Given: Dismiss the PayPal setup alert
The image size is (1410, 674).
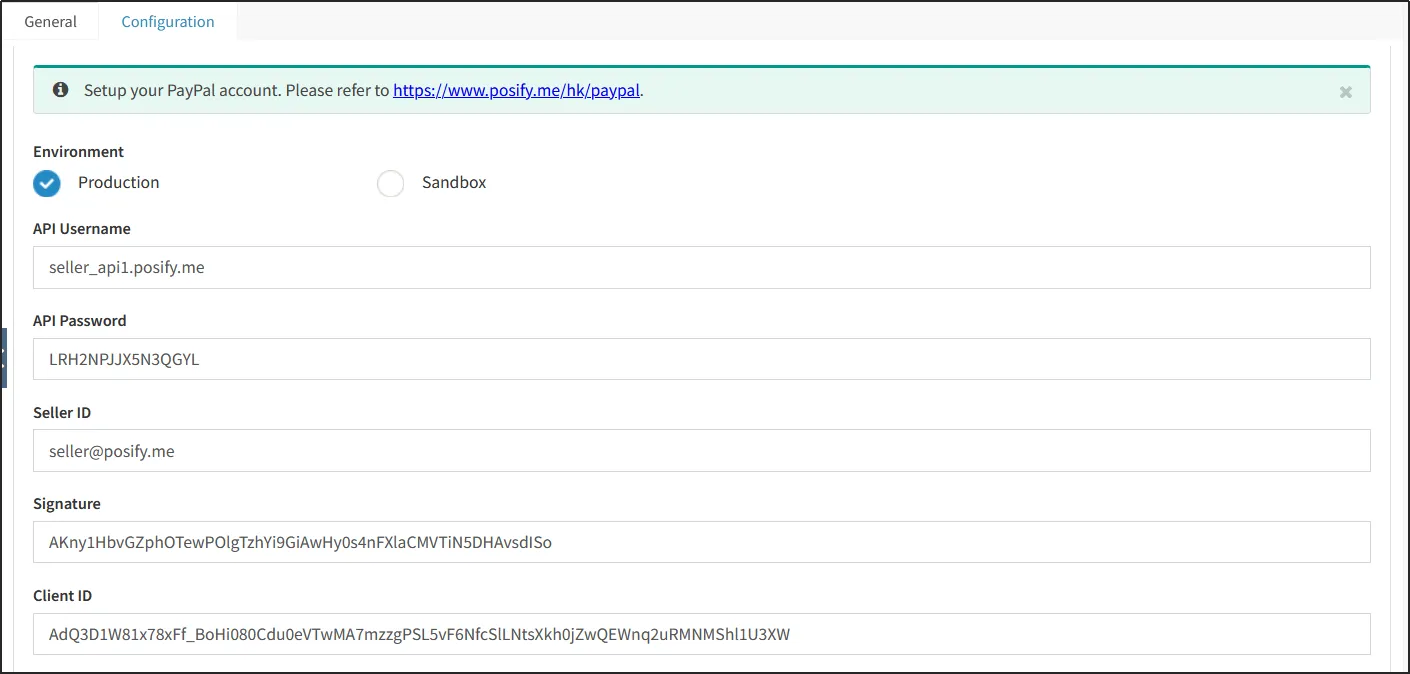Looking at the screenshot, I should click(1345, 92).
